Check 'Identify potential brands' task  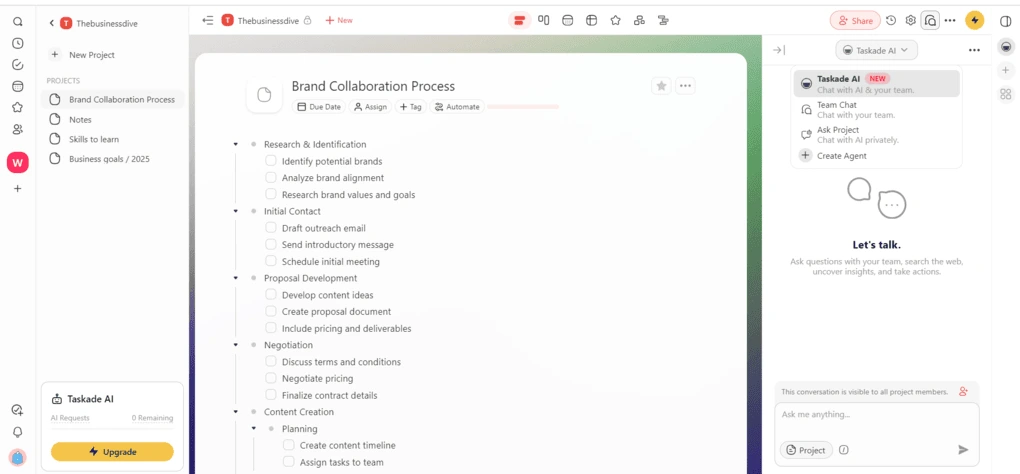pos(271,161)
